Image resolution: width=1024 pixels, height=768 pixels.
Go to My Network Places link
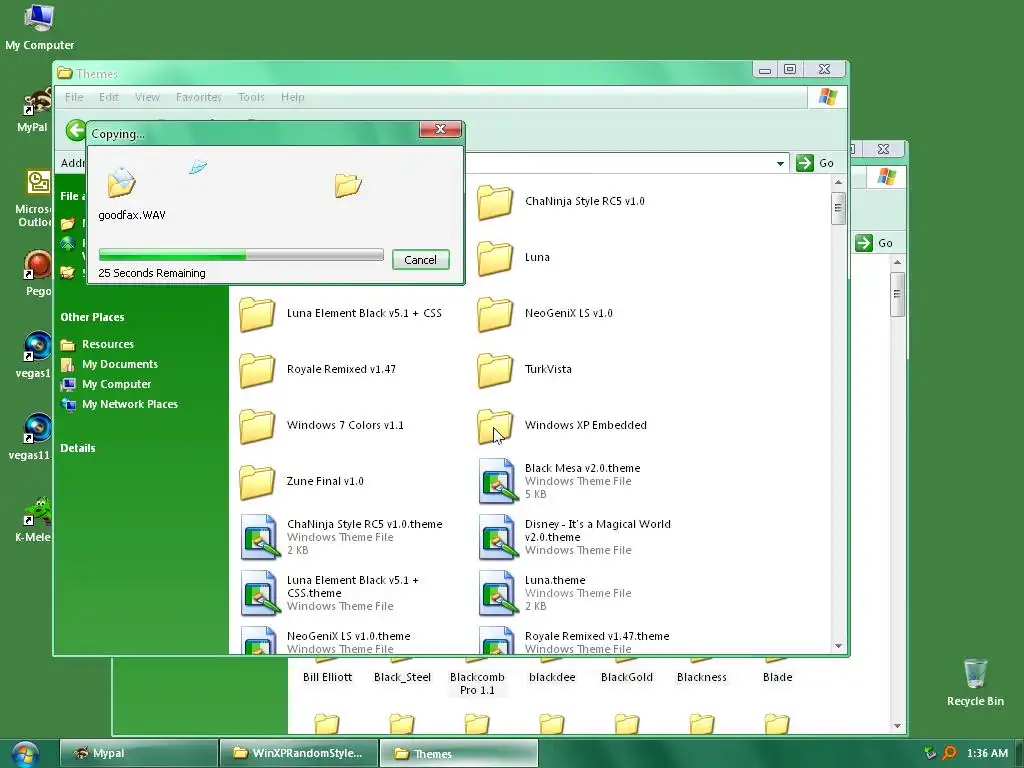(119, 404)
